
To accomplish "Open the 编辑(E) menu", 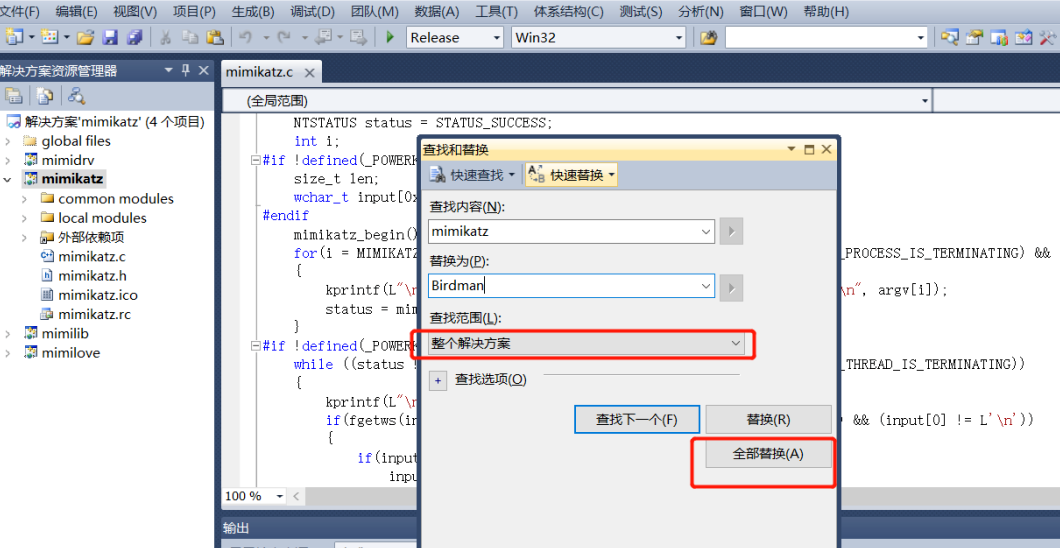I will coord(76,11).
